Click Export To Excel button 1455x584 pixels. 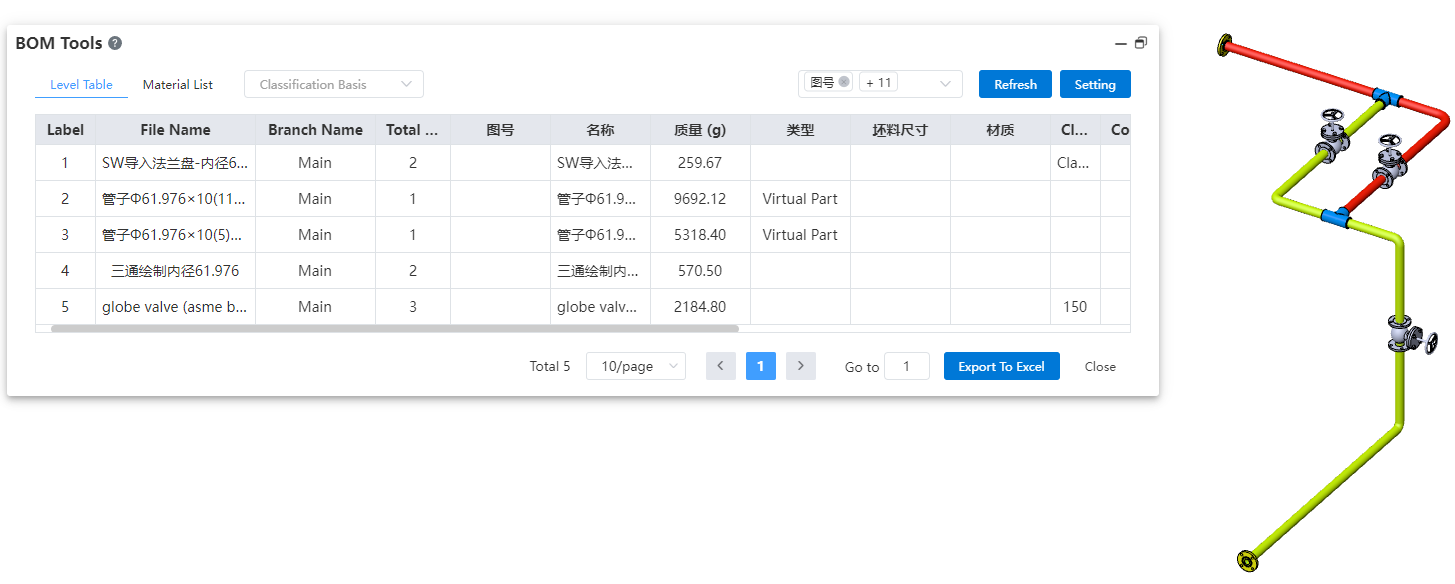tap(1001, 367)
